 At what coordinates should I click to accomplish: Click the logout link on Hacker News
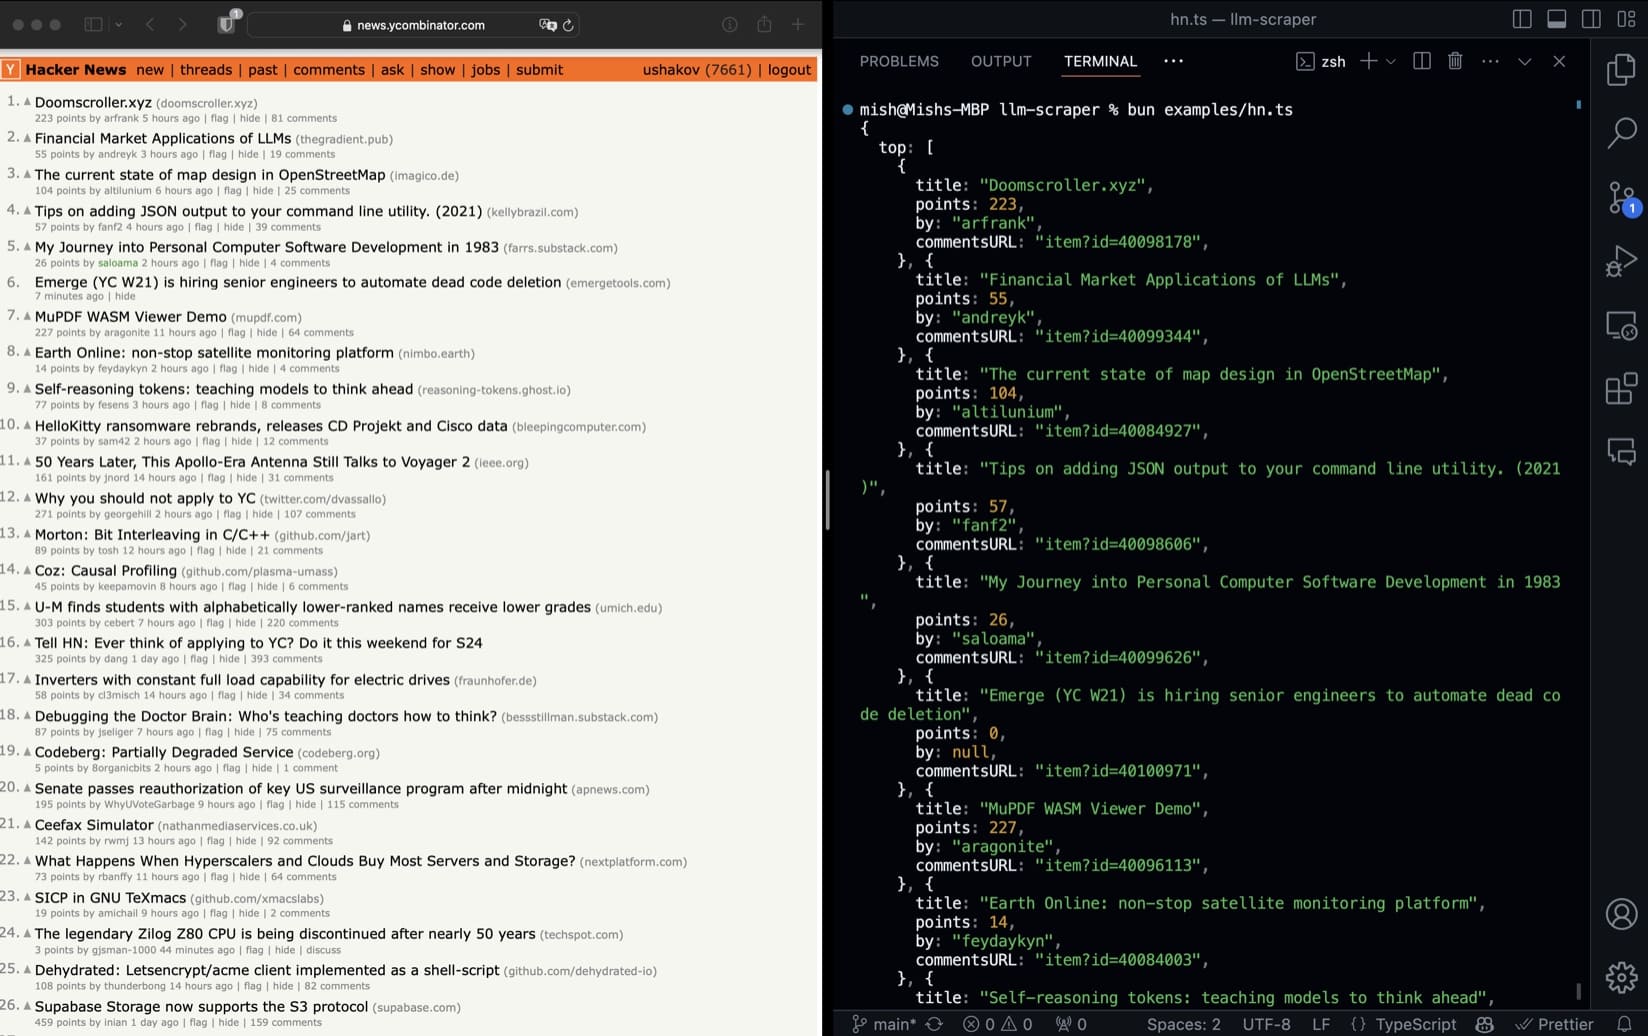[x=789, y=70]
